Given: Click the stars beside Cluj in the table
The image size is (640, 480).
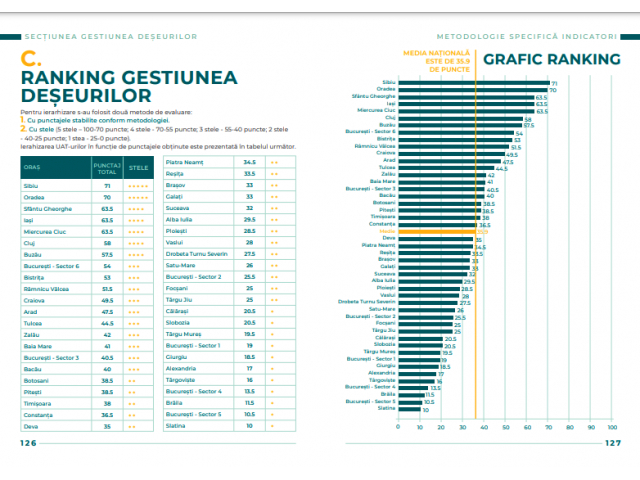Looking at the screenshot, I should tap(139, 243).
